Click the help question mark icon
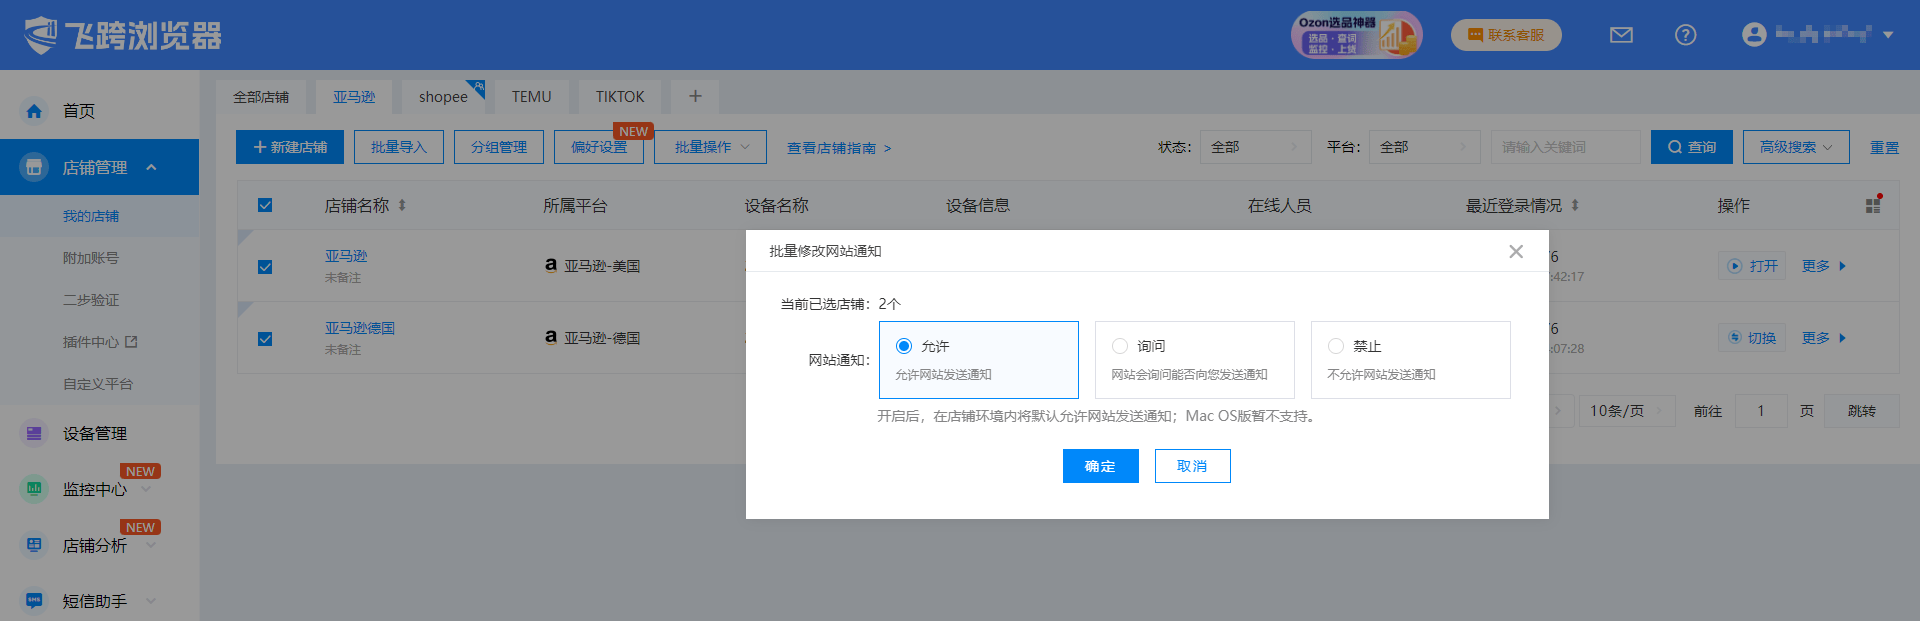This screenshot has height=621, width=1920. (1685, 35)
